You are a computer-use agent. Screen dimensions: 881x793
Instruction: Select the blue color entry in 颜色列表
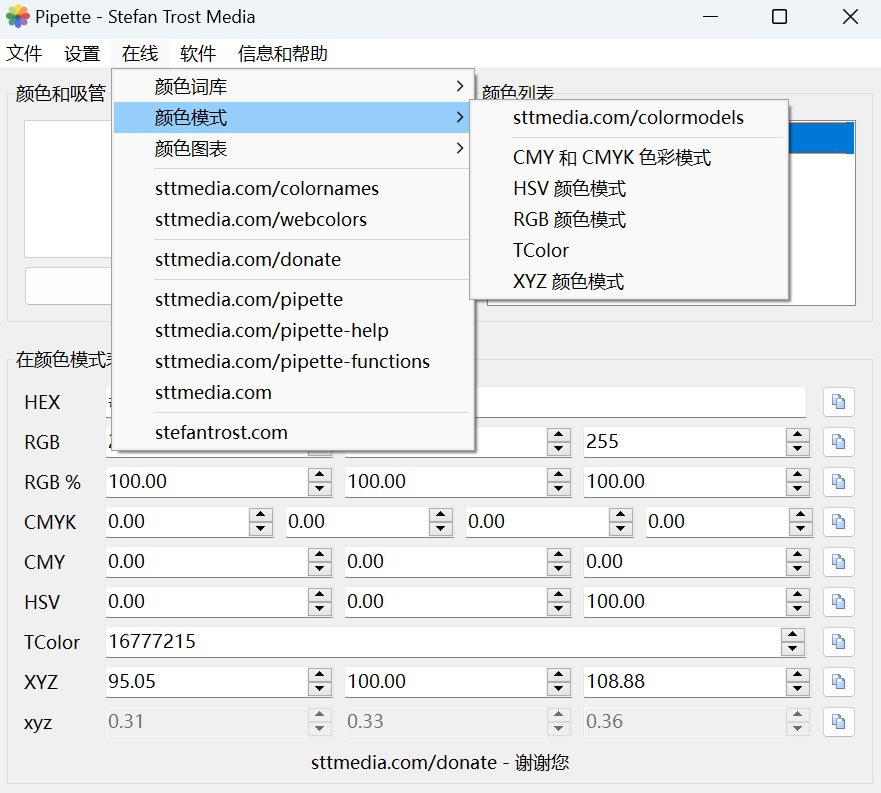pyautogui.click(x=820, y=138)
